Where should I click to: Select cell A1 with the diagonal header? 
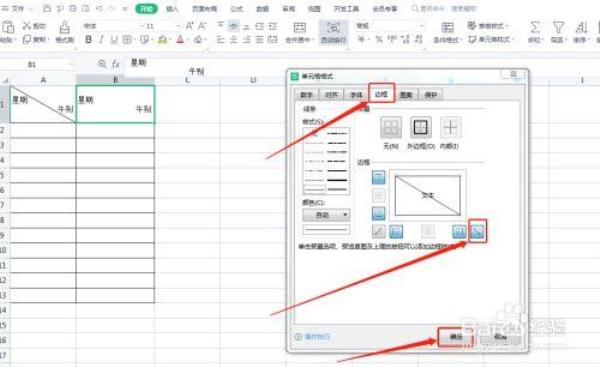pyautogui.click(x=43, y=104)
